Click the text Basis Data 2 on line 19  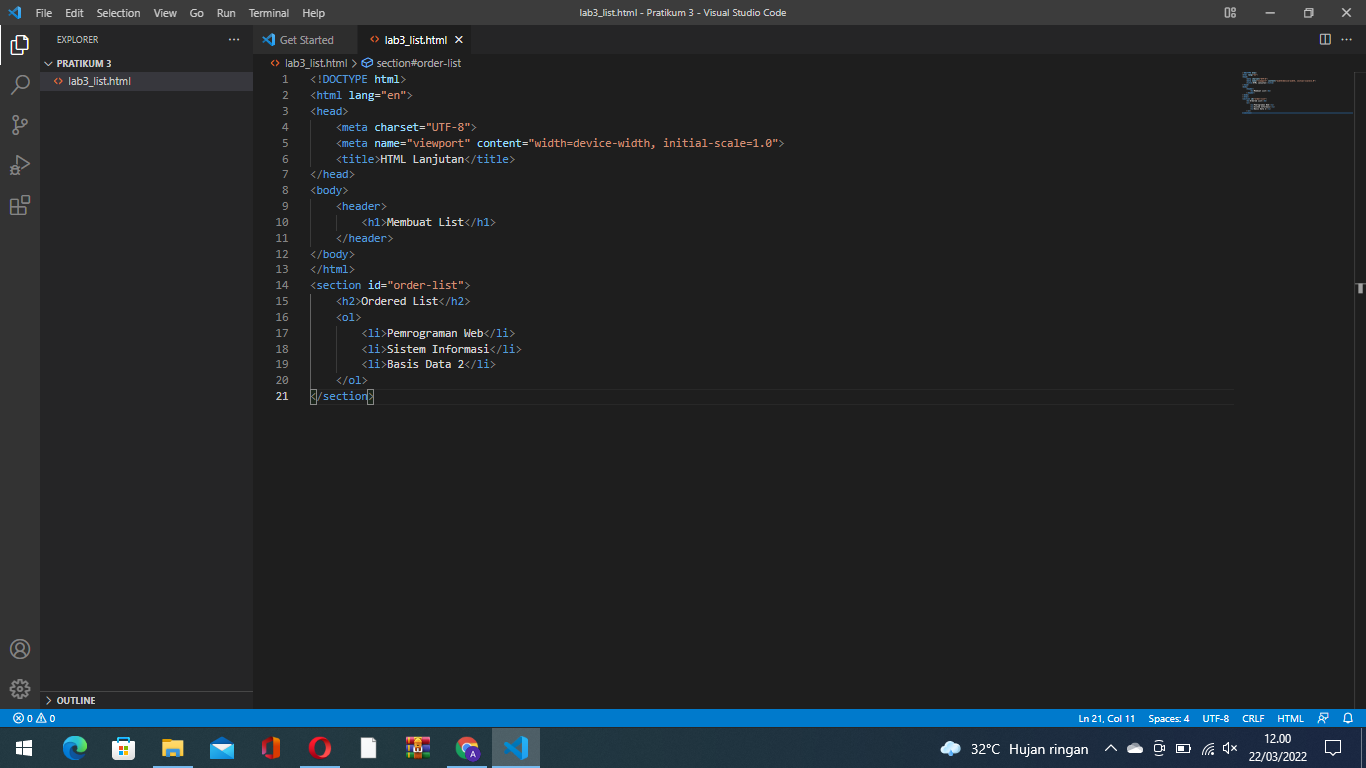[425, 364]
